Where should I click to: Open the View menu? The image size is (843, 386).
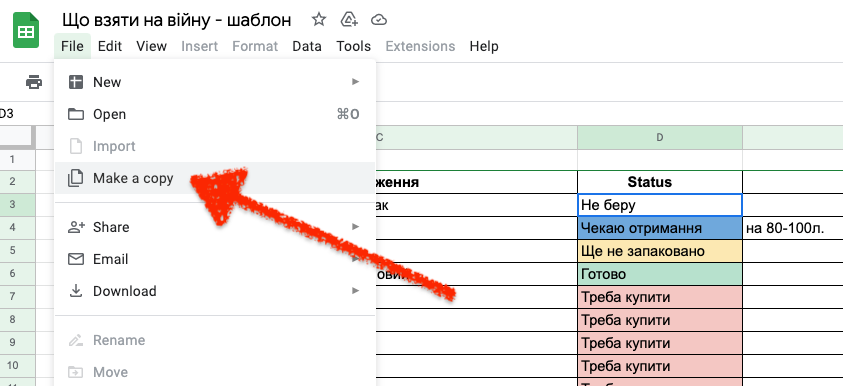tap(151, 46)
